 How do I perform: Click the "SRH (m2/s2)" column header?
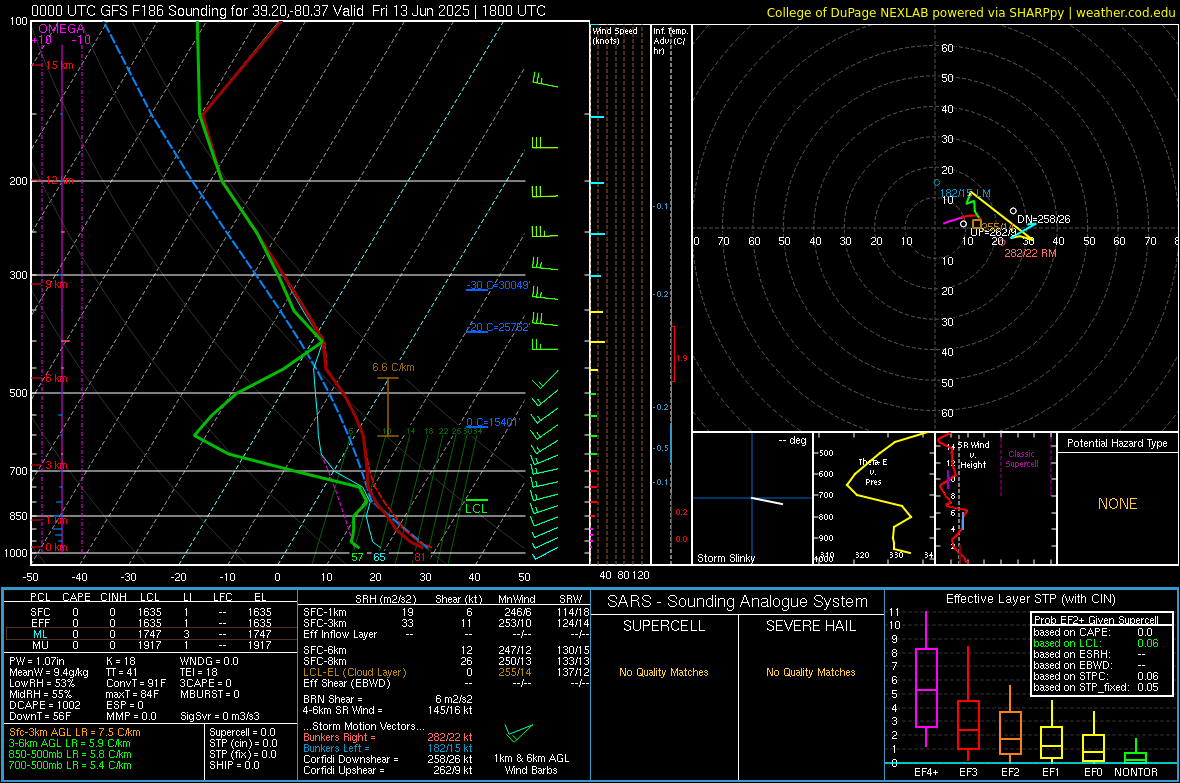[x=385, y=599]
